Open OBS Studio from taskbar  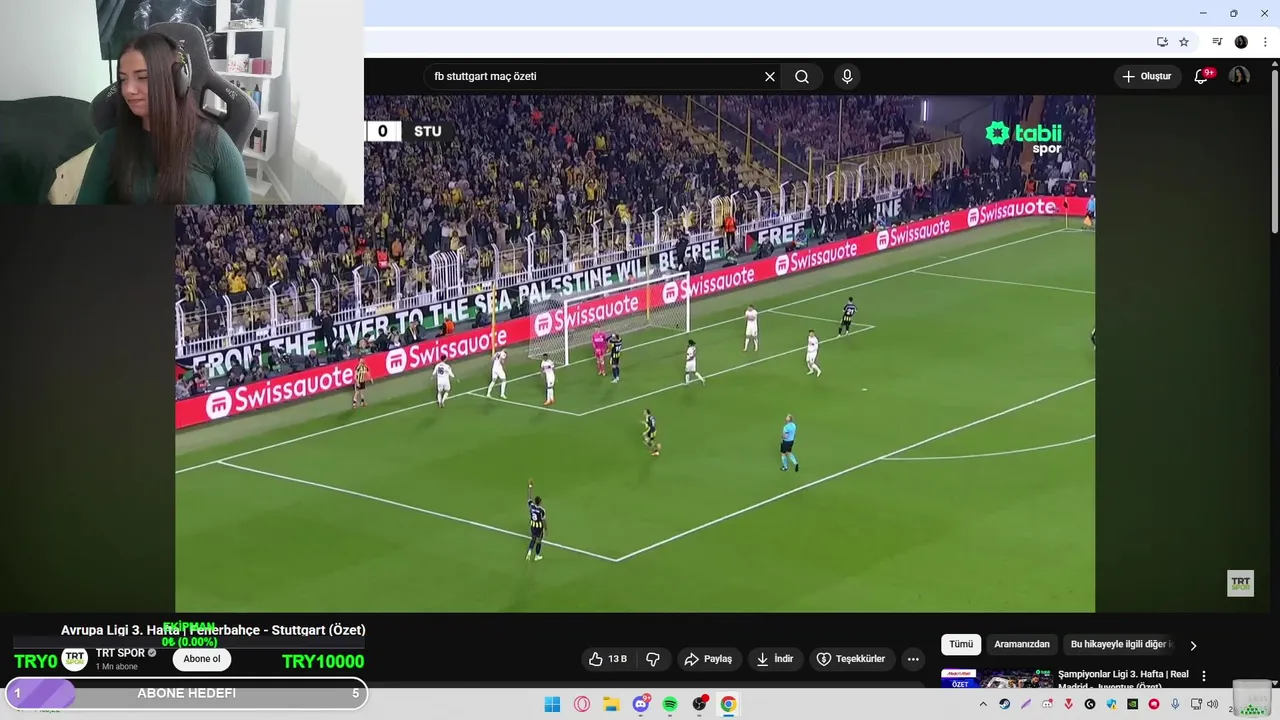pos(700,704)
